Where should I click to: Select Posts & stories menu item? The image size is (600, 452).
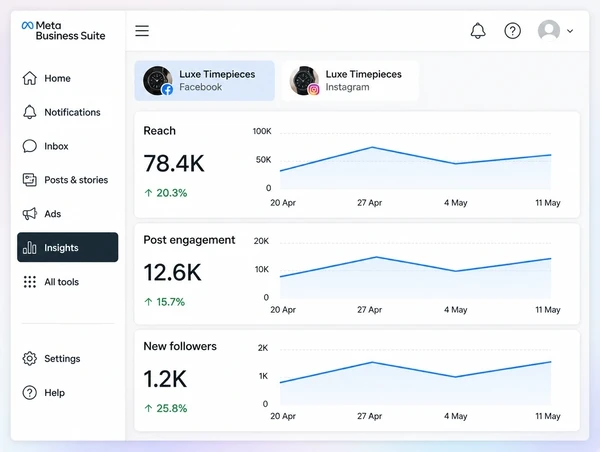[76, 179]
